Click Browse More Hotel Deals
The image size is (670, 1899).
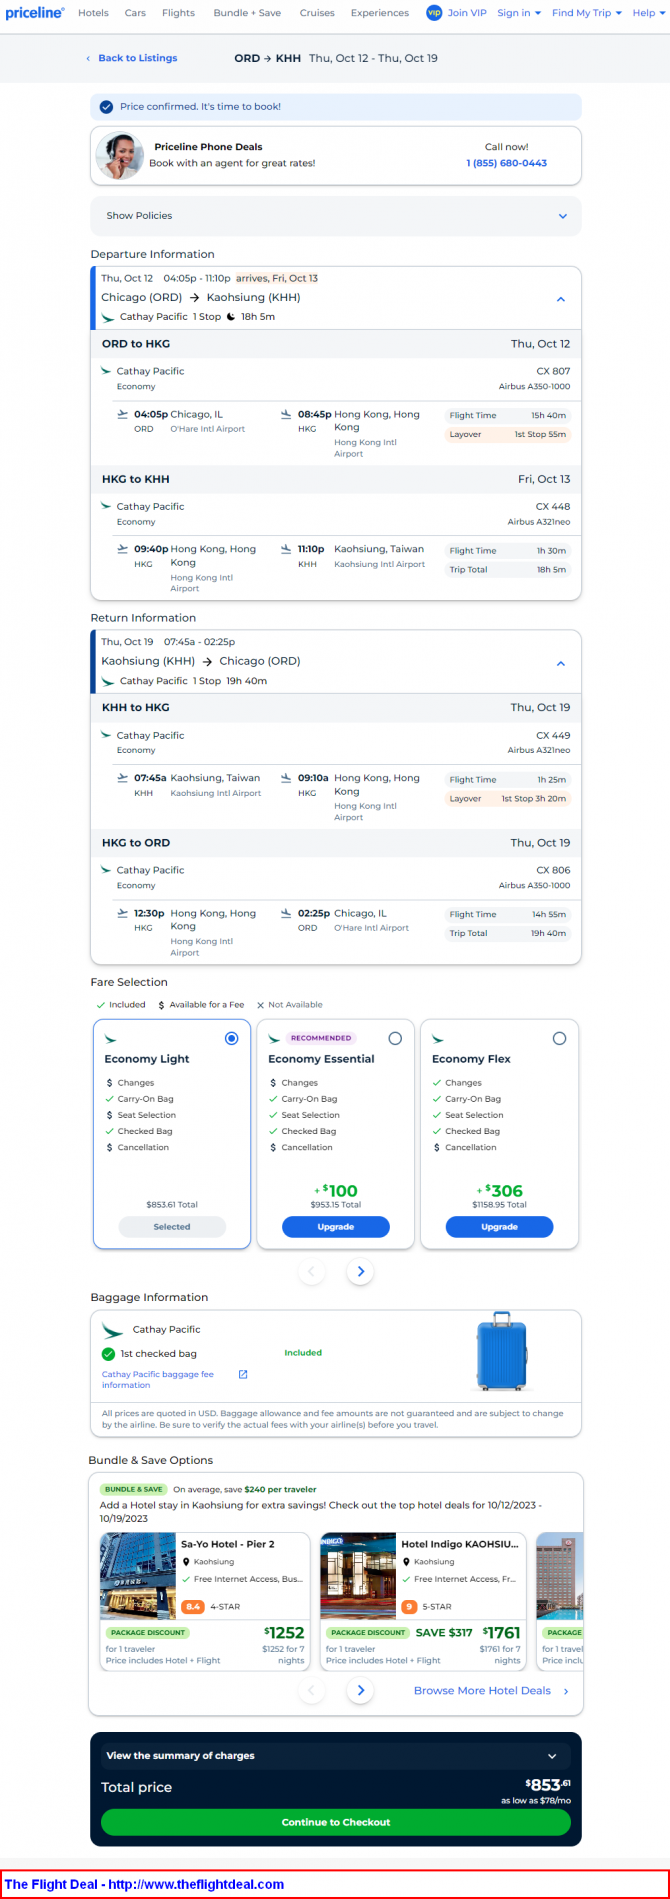pyautogui.click(x=491, y=1691)
